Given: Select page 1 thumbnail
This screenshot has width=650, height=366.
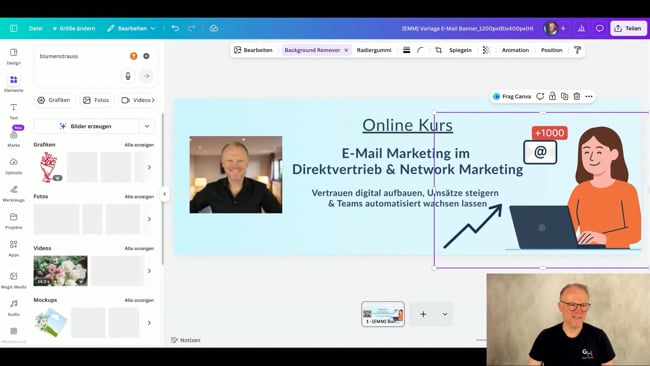Looking at the screenshot, I should pyautogui.click(x=383, y=314).
